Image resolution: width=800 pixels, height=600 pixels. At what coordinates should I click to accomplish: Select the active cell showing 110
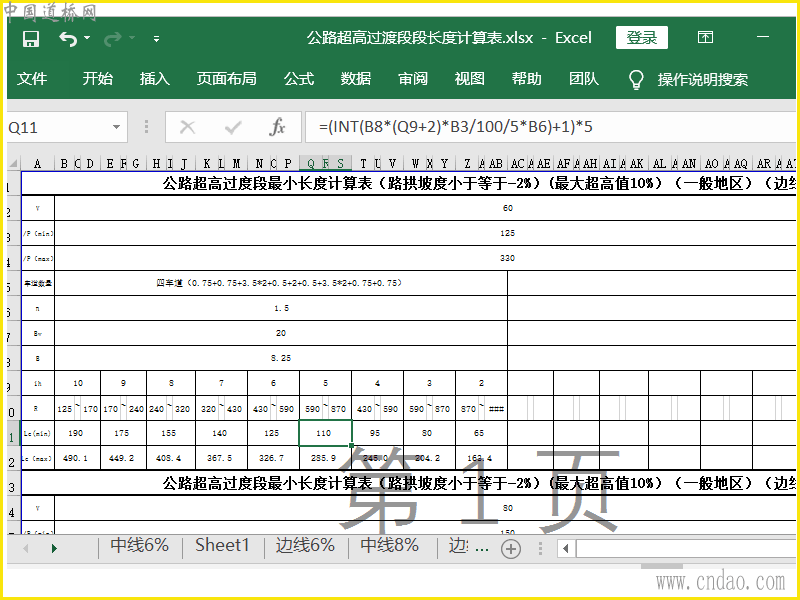[x=326, y=433]
